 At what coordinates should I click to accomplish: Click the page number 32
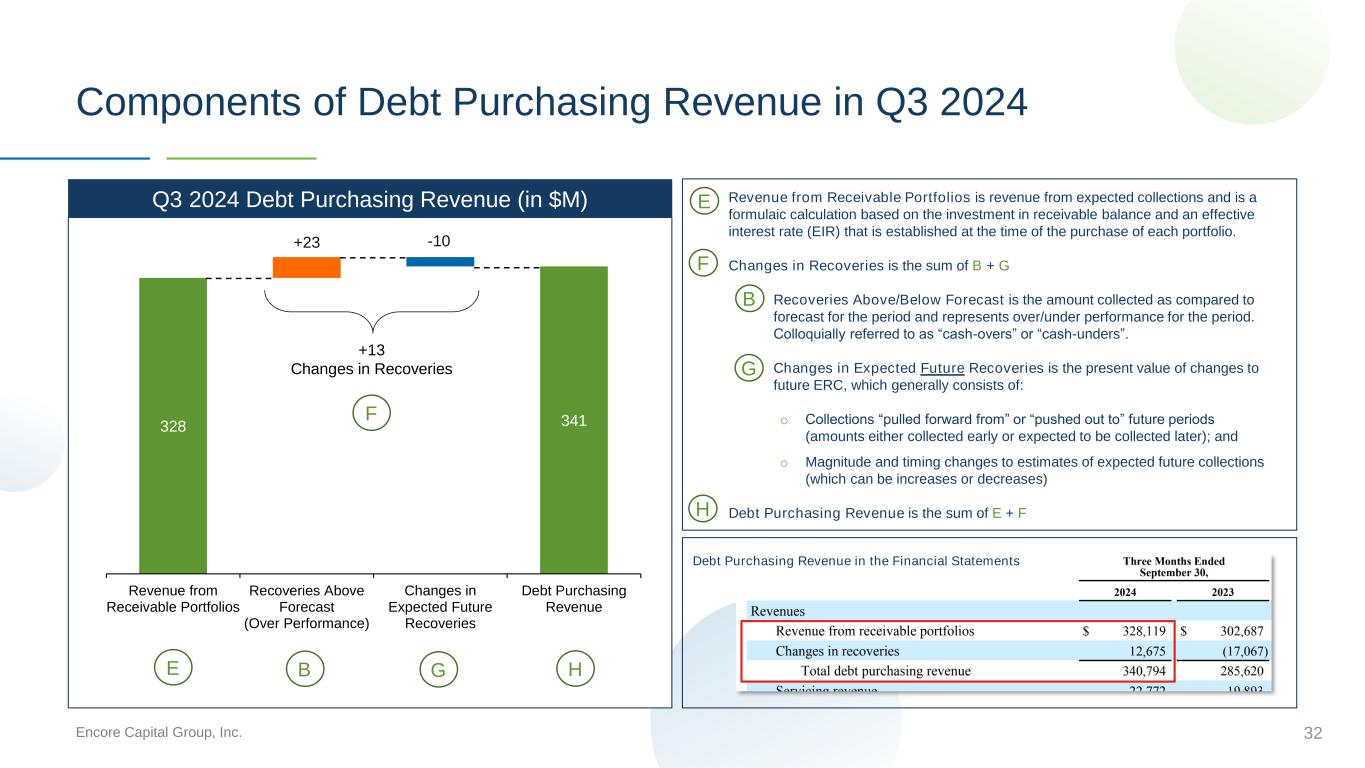(x=1312, y=734)
